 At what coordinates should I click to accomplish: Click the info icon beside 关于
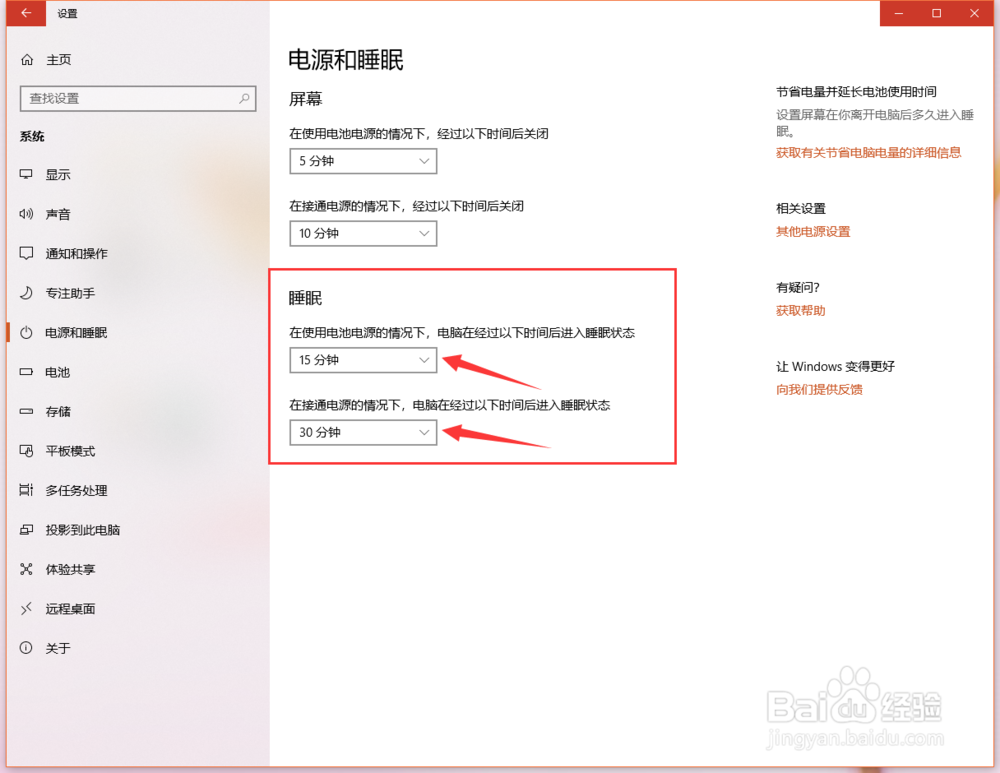(26, 648)
